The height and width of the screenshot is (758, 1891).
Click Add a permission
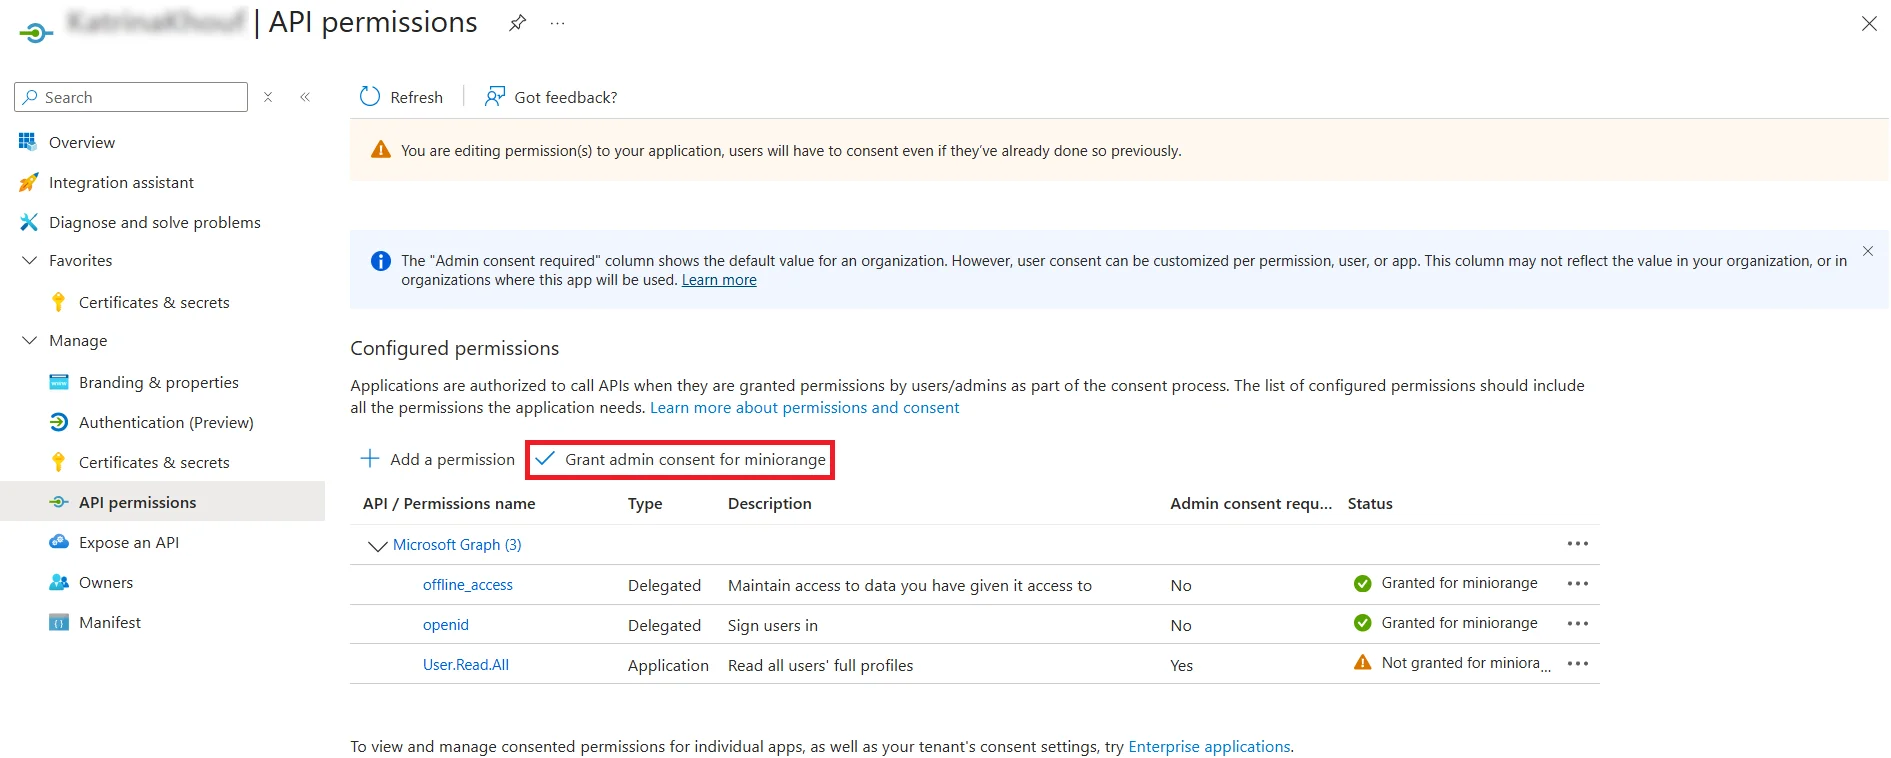click(x=437, y=459)
